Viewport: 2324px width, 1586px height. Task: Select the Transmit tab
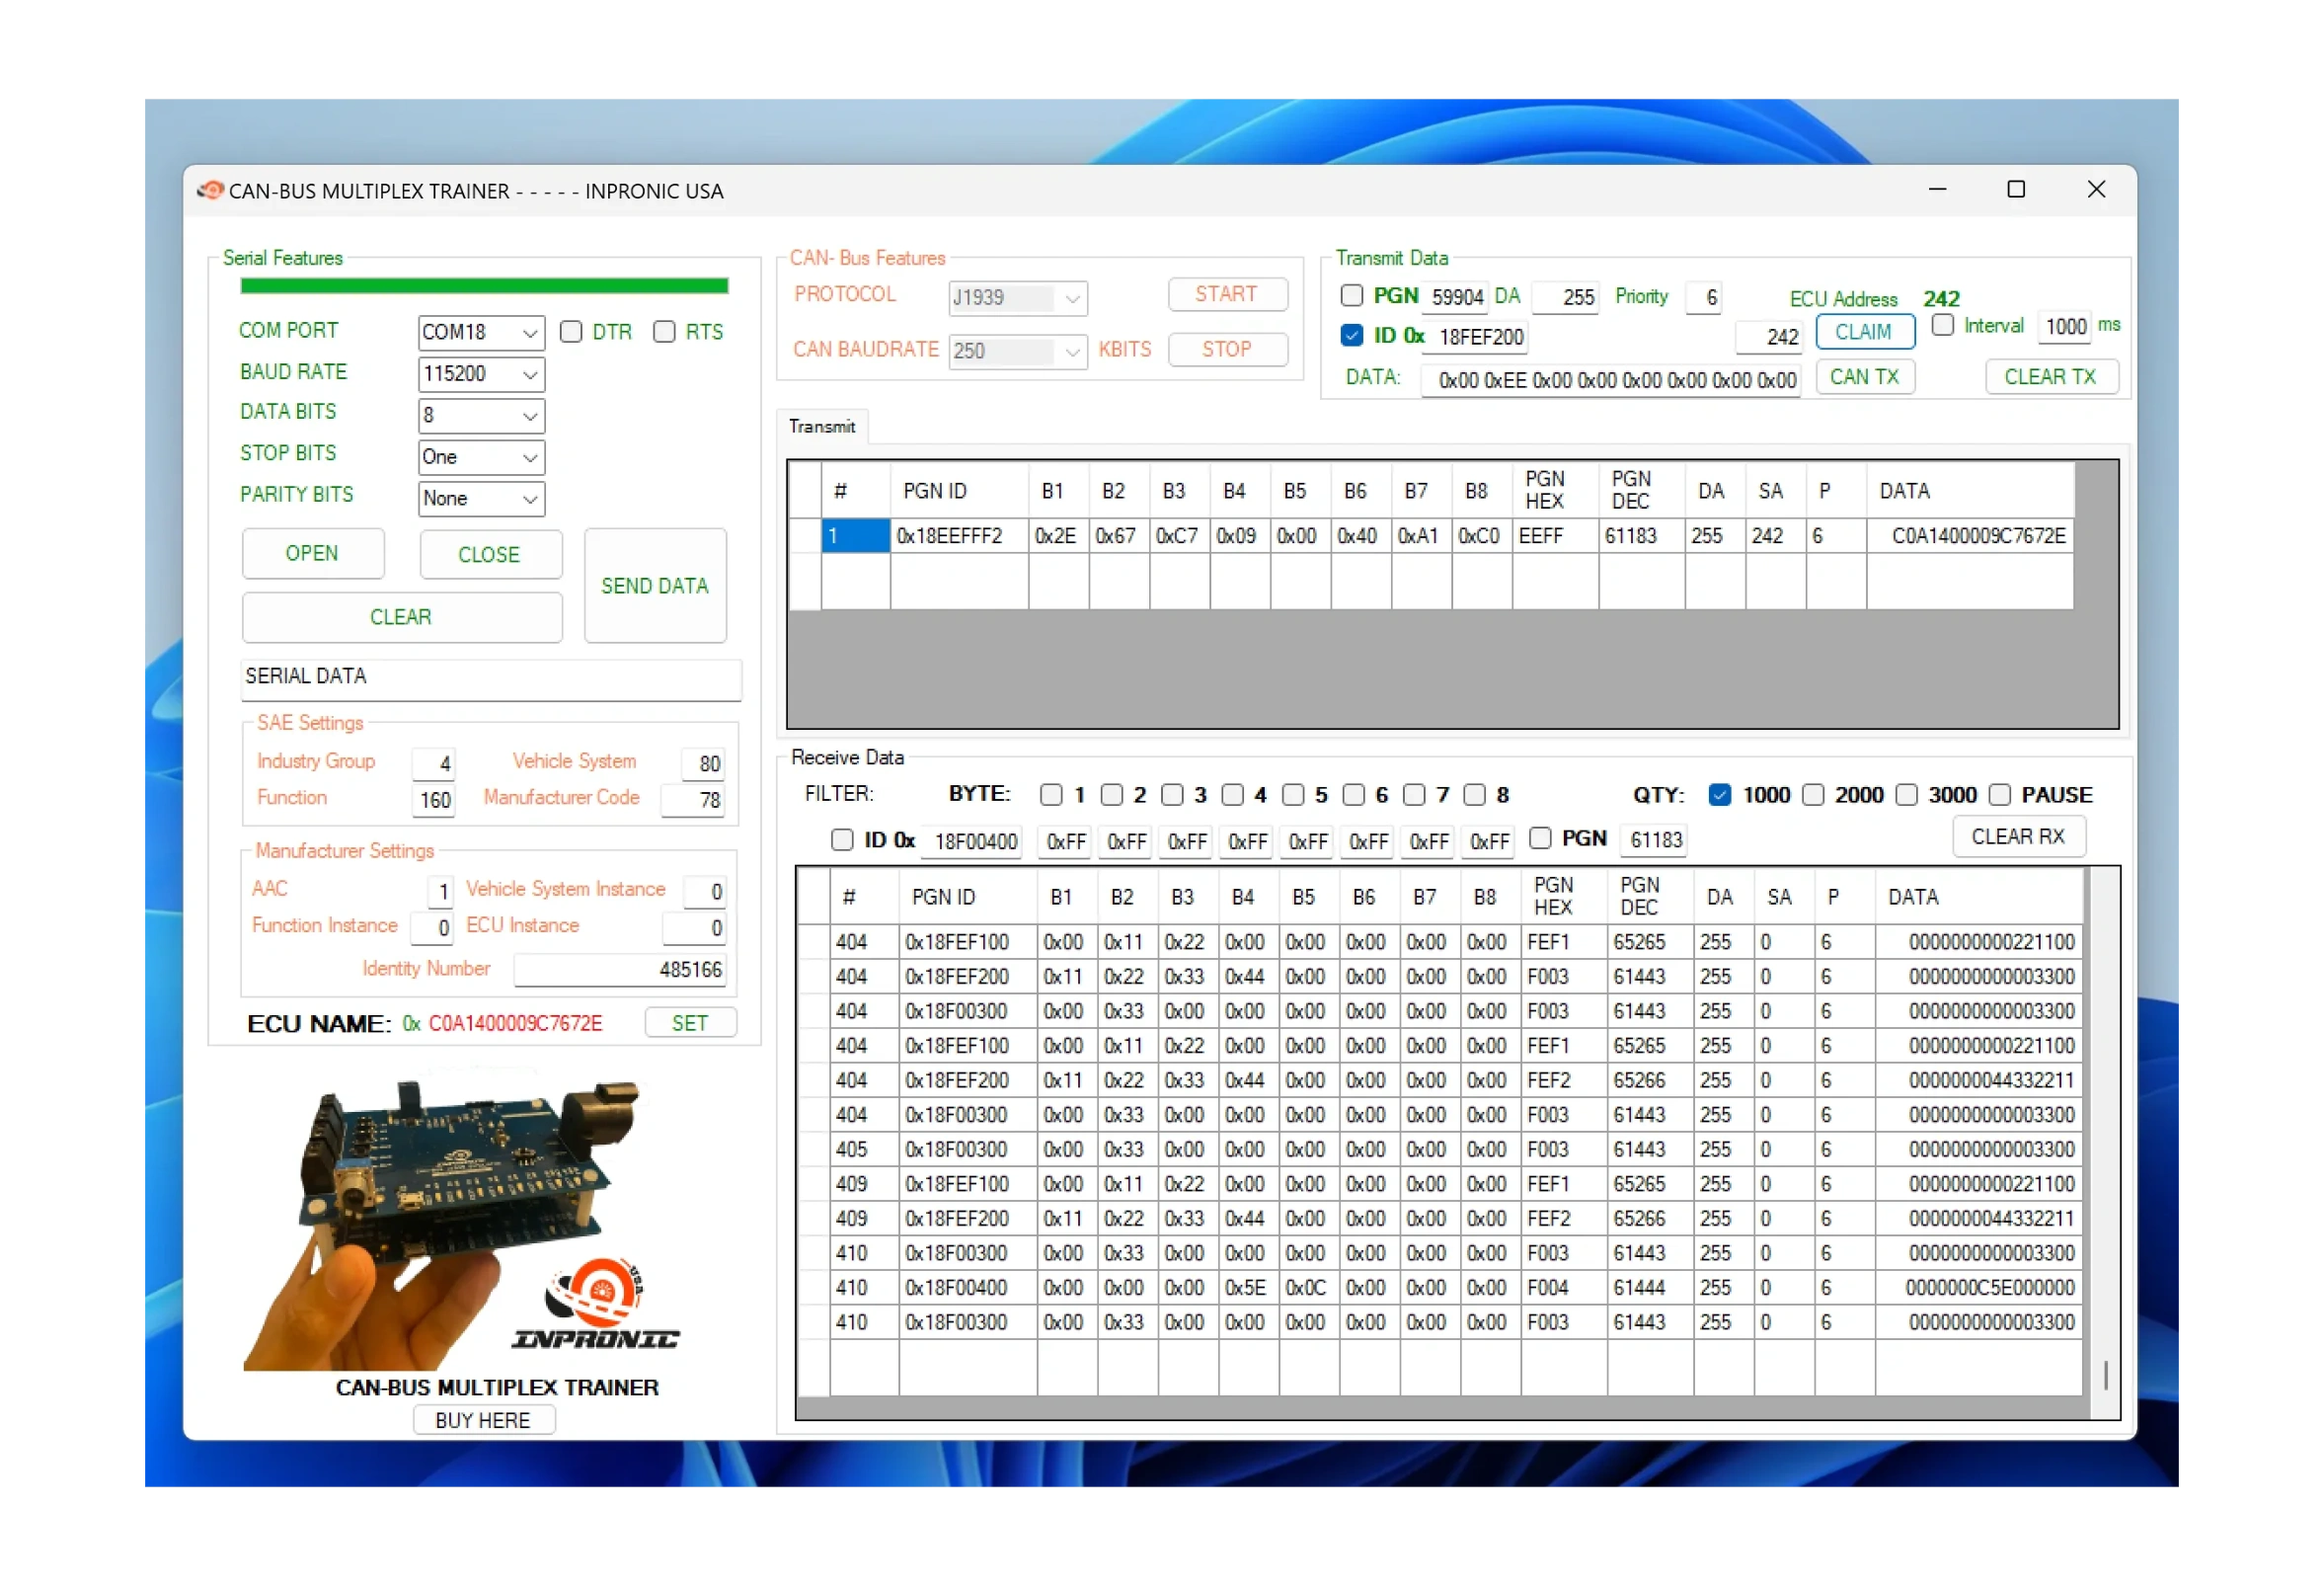coord(822,427)
